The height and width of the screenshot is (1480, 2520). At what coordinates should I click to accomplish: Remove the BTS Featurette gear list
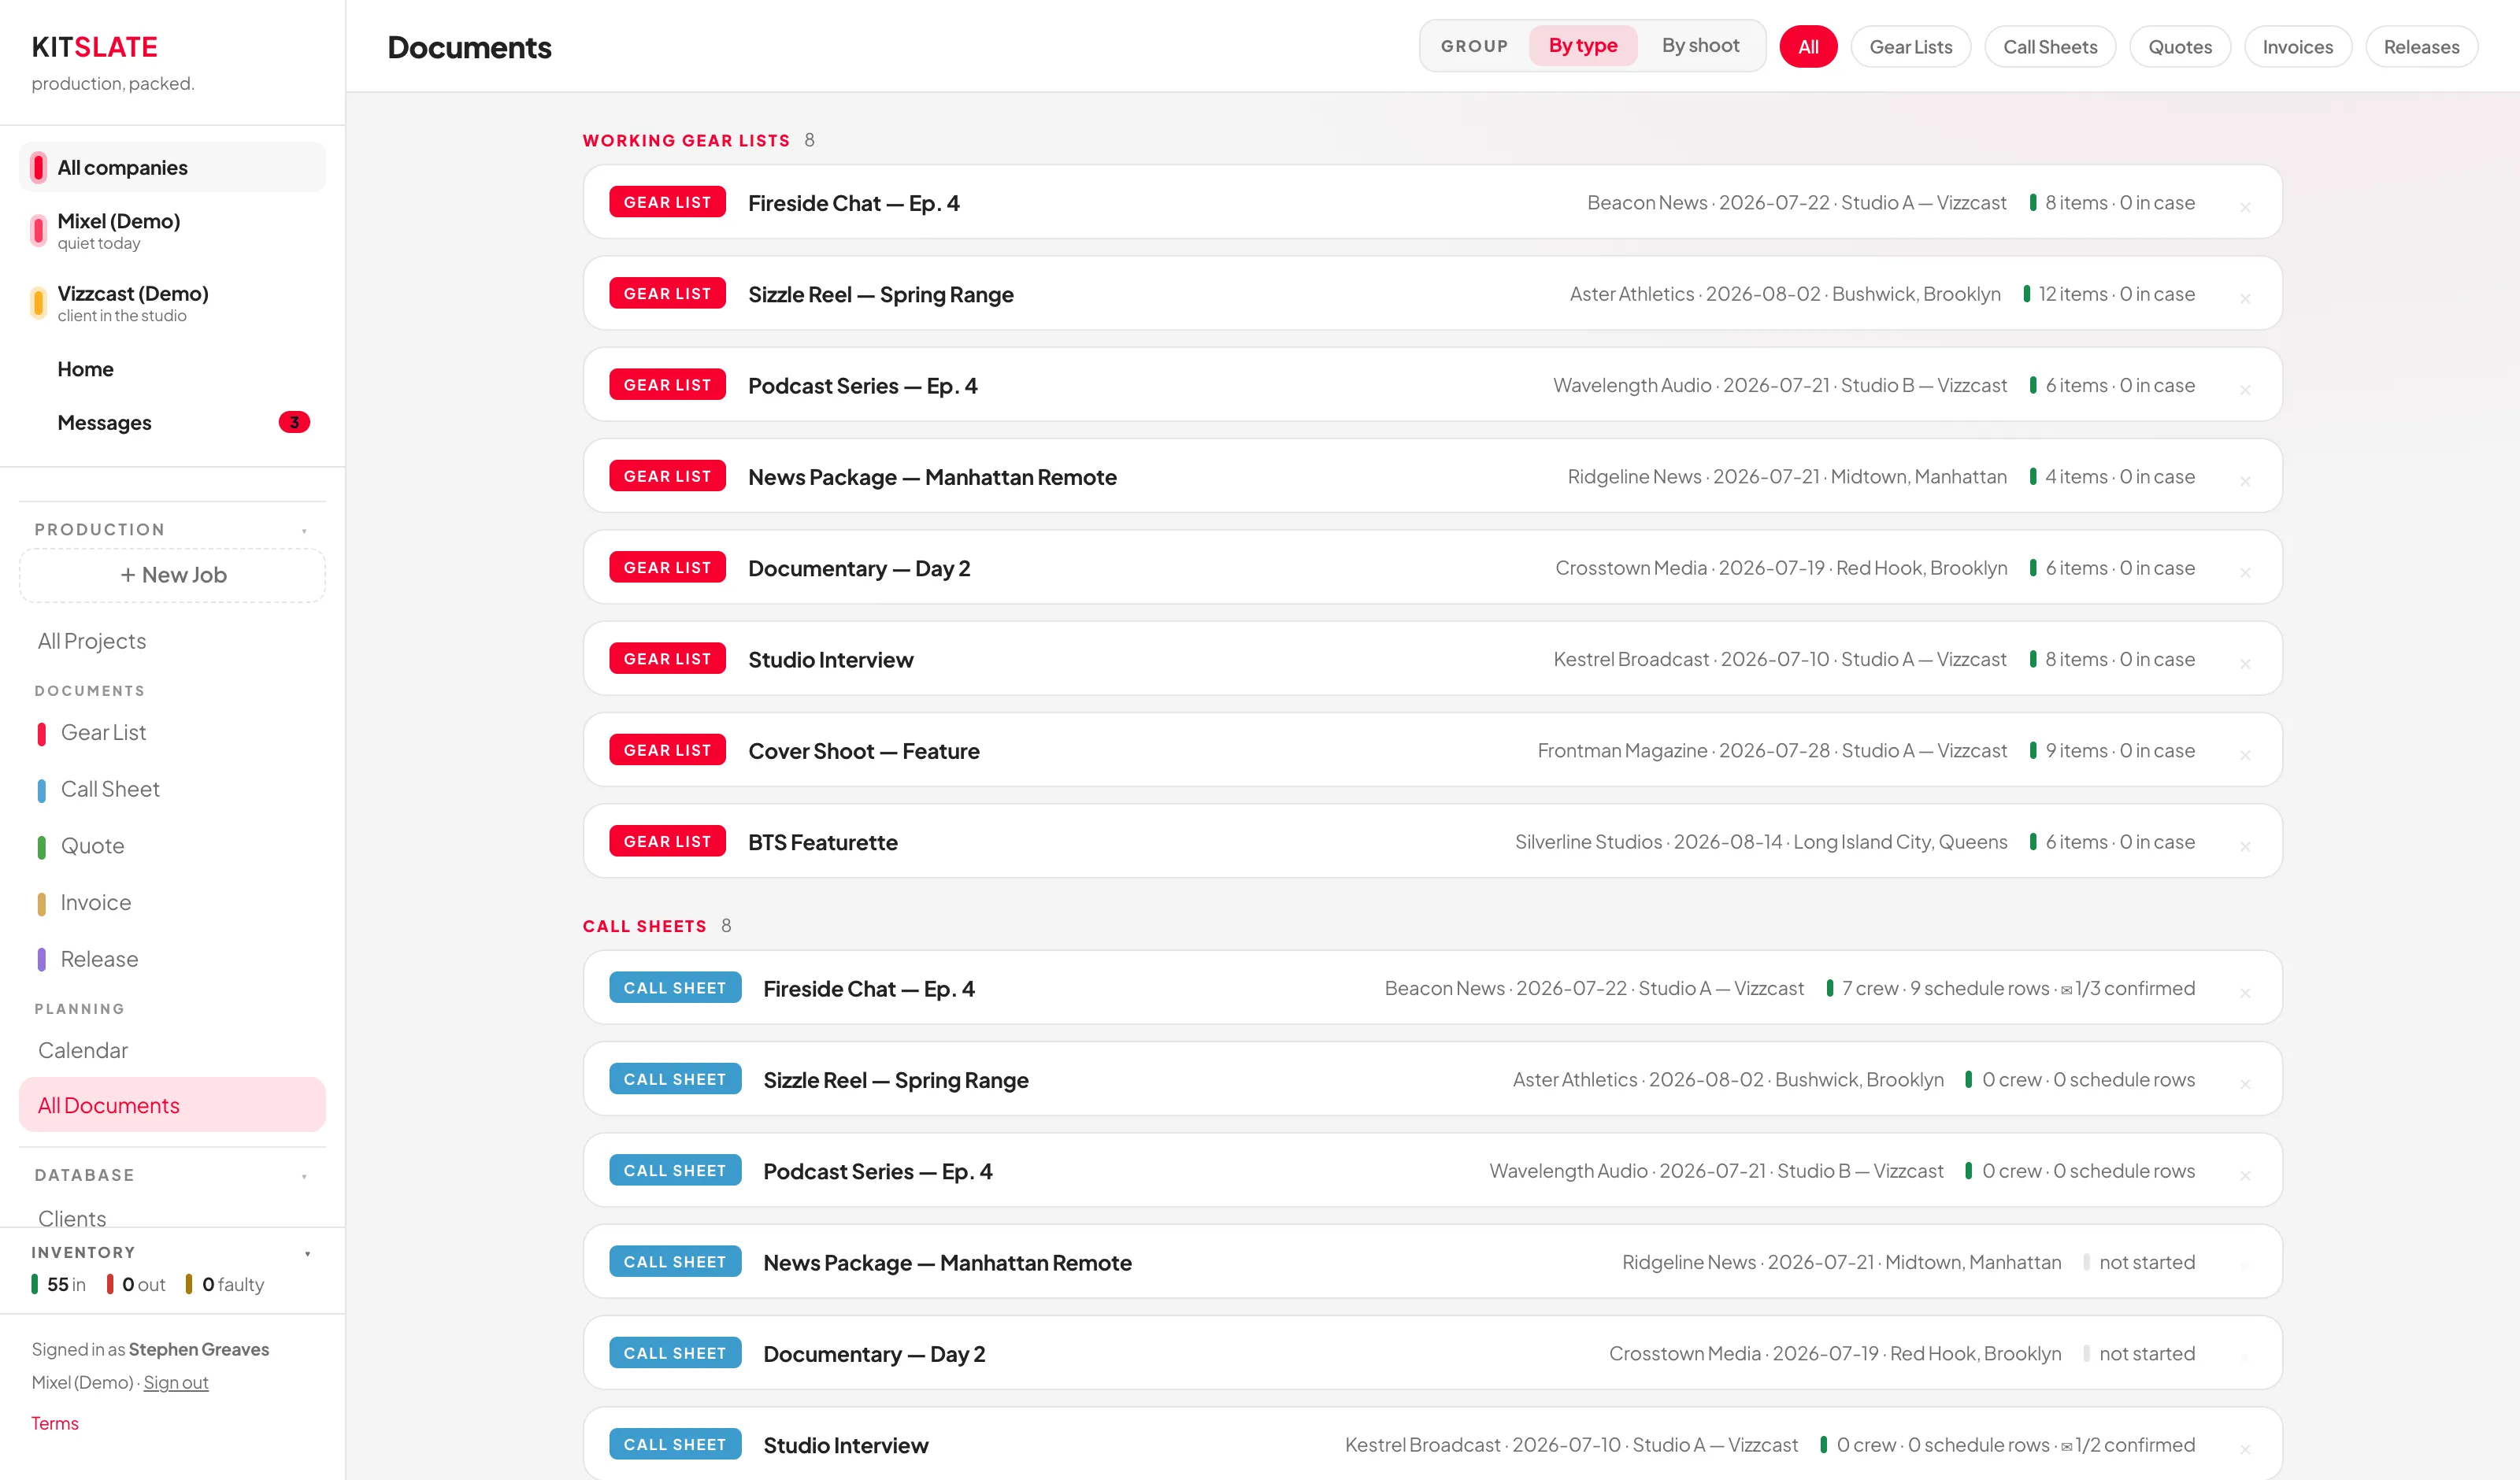pos(2245,846)
